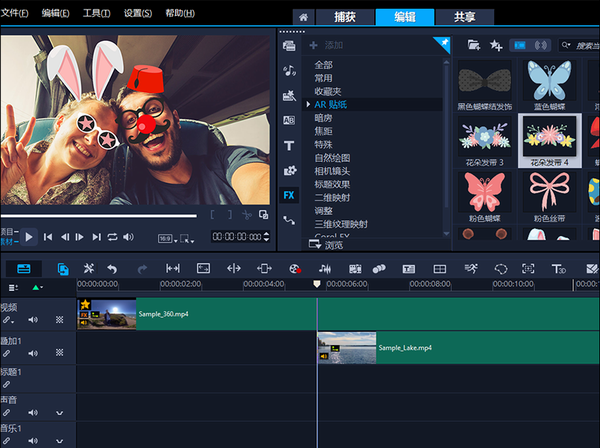Mute the video track speaker icon
This screenshot has height=448, width=600.
click(33, 320)
